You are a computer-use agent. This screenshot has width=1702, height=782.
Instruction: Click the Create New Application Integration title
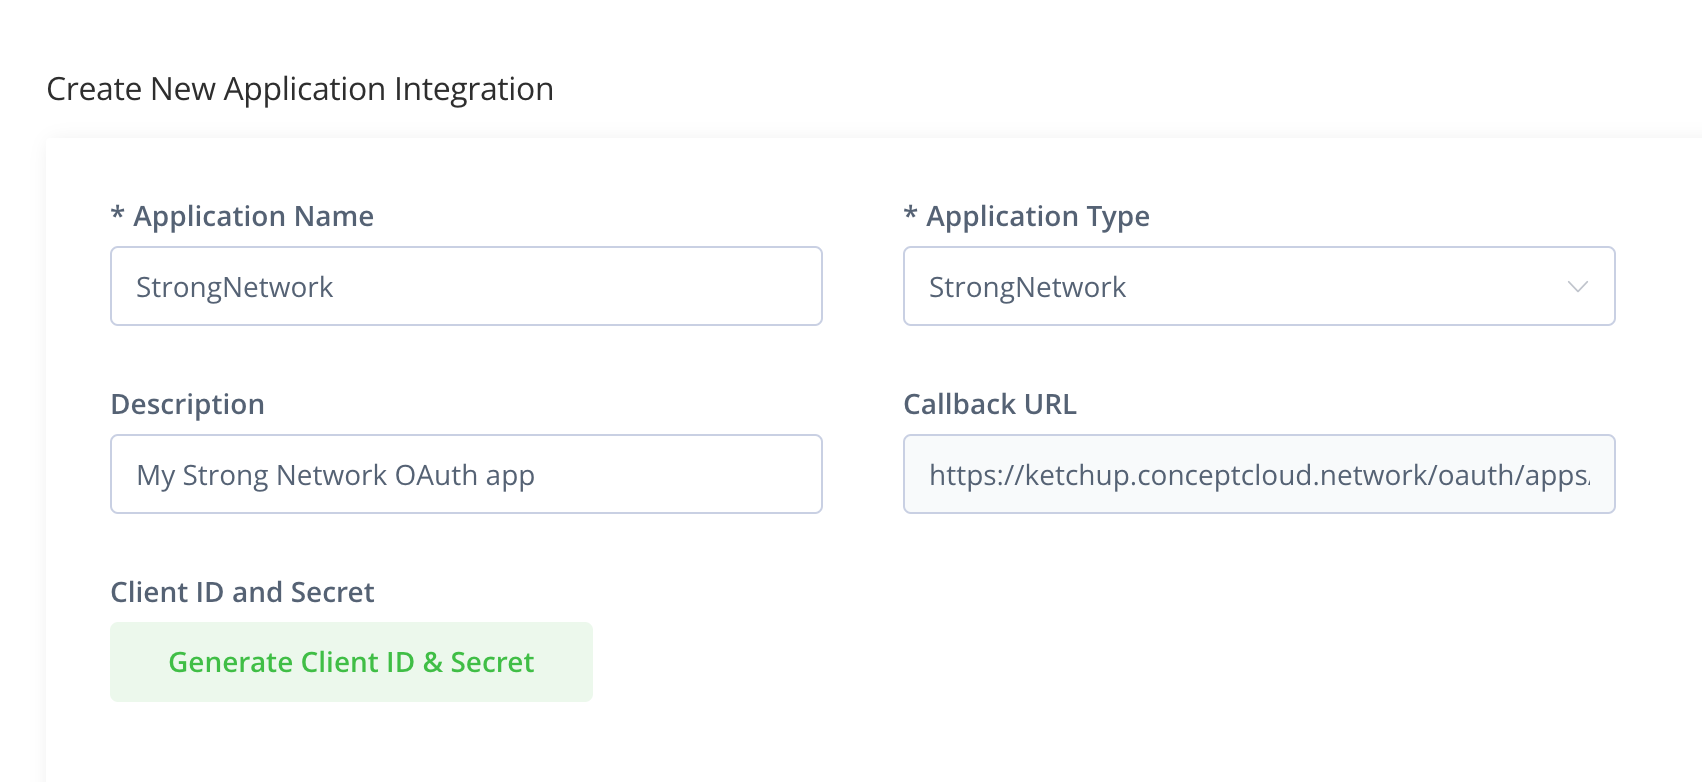click(x=300, y=89)
